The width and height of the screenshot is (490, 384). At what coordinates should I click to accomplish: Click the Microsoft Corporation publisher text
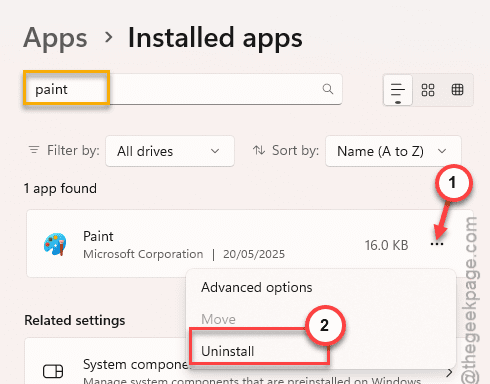(143, 254)
